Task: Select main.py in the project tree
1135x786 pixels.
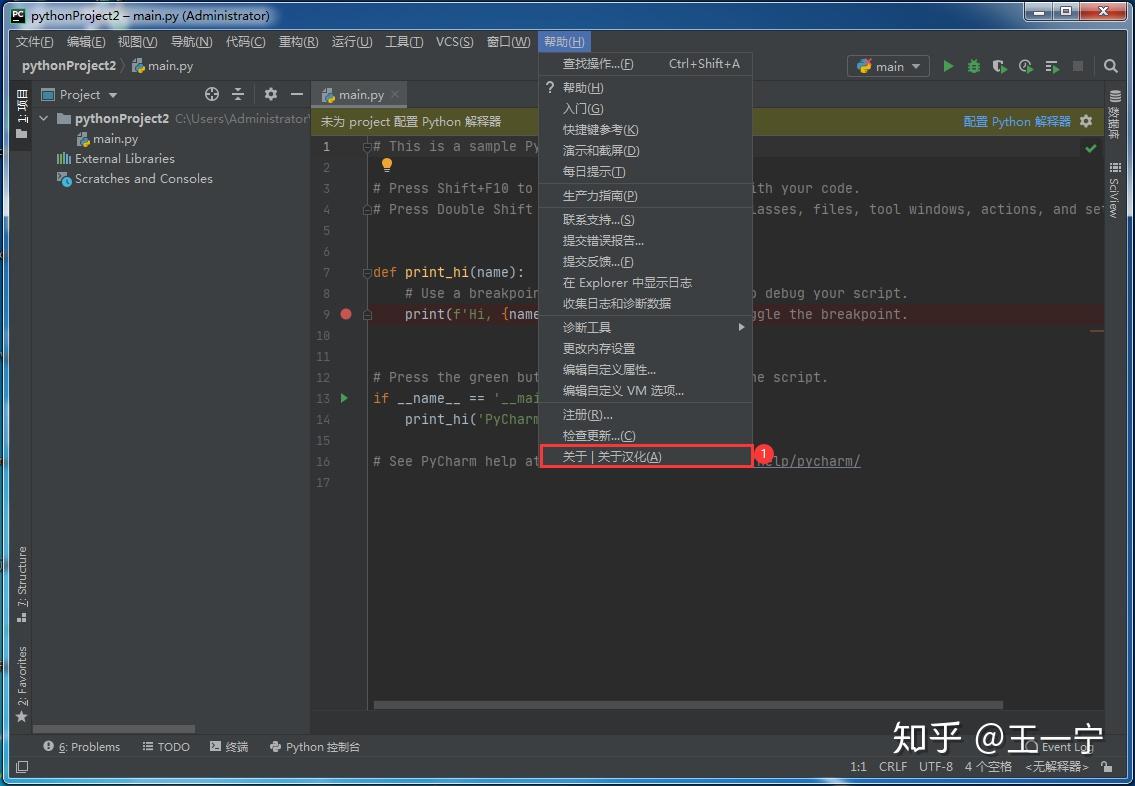Action: (x=107, y=139)
